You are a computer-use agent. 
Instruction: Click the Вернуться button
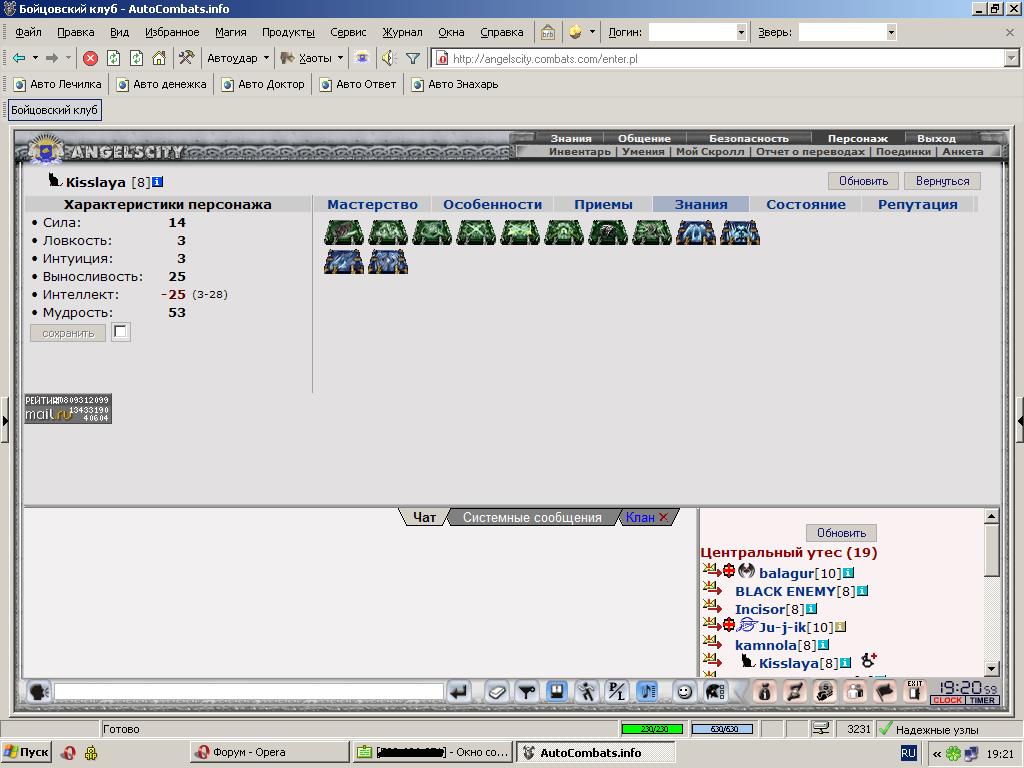tap(942, 181)
